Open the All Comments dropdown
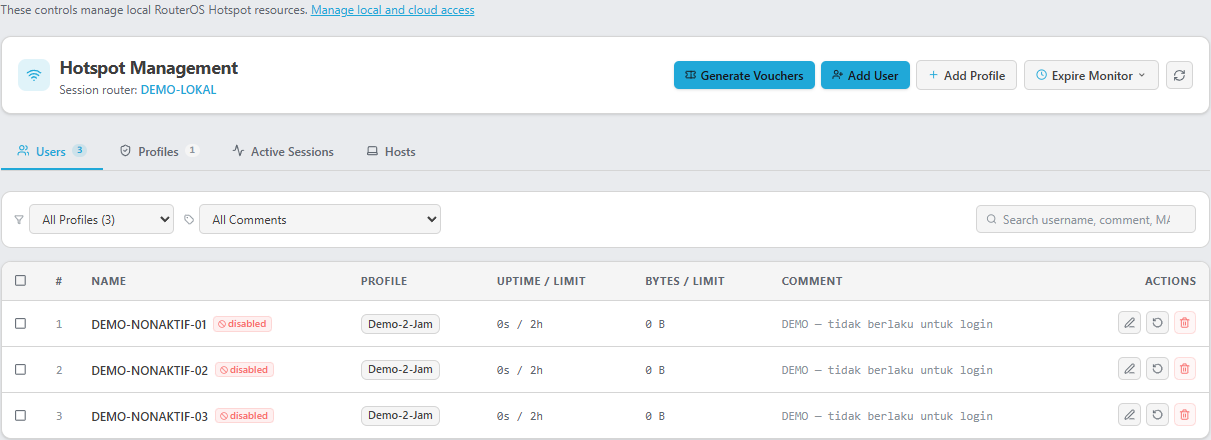The width and height of the screenshot is (1211, 440). [320, 219]
